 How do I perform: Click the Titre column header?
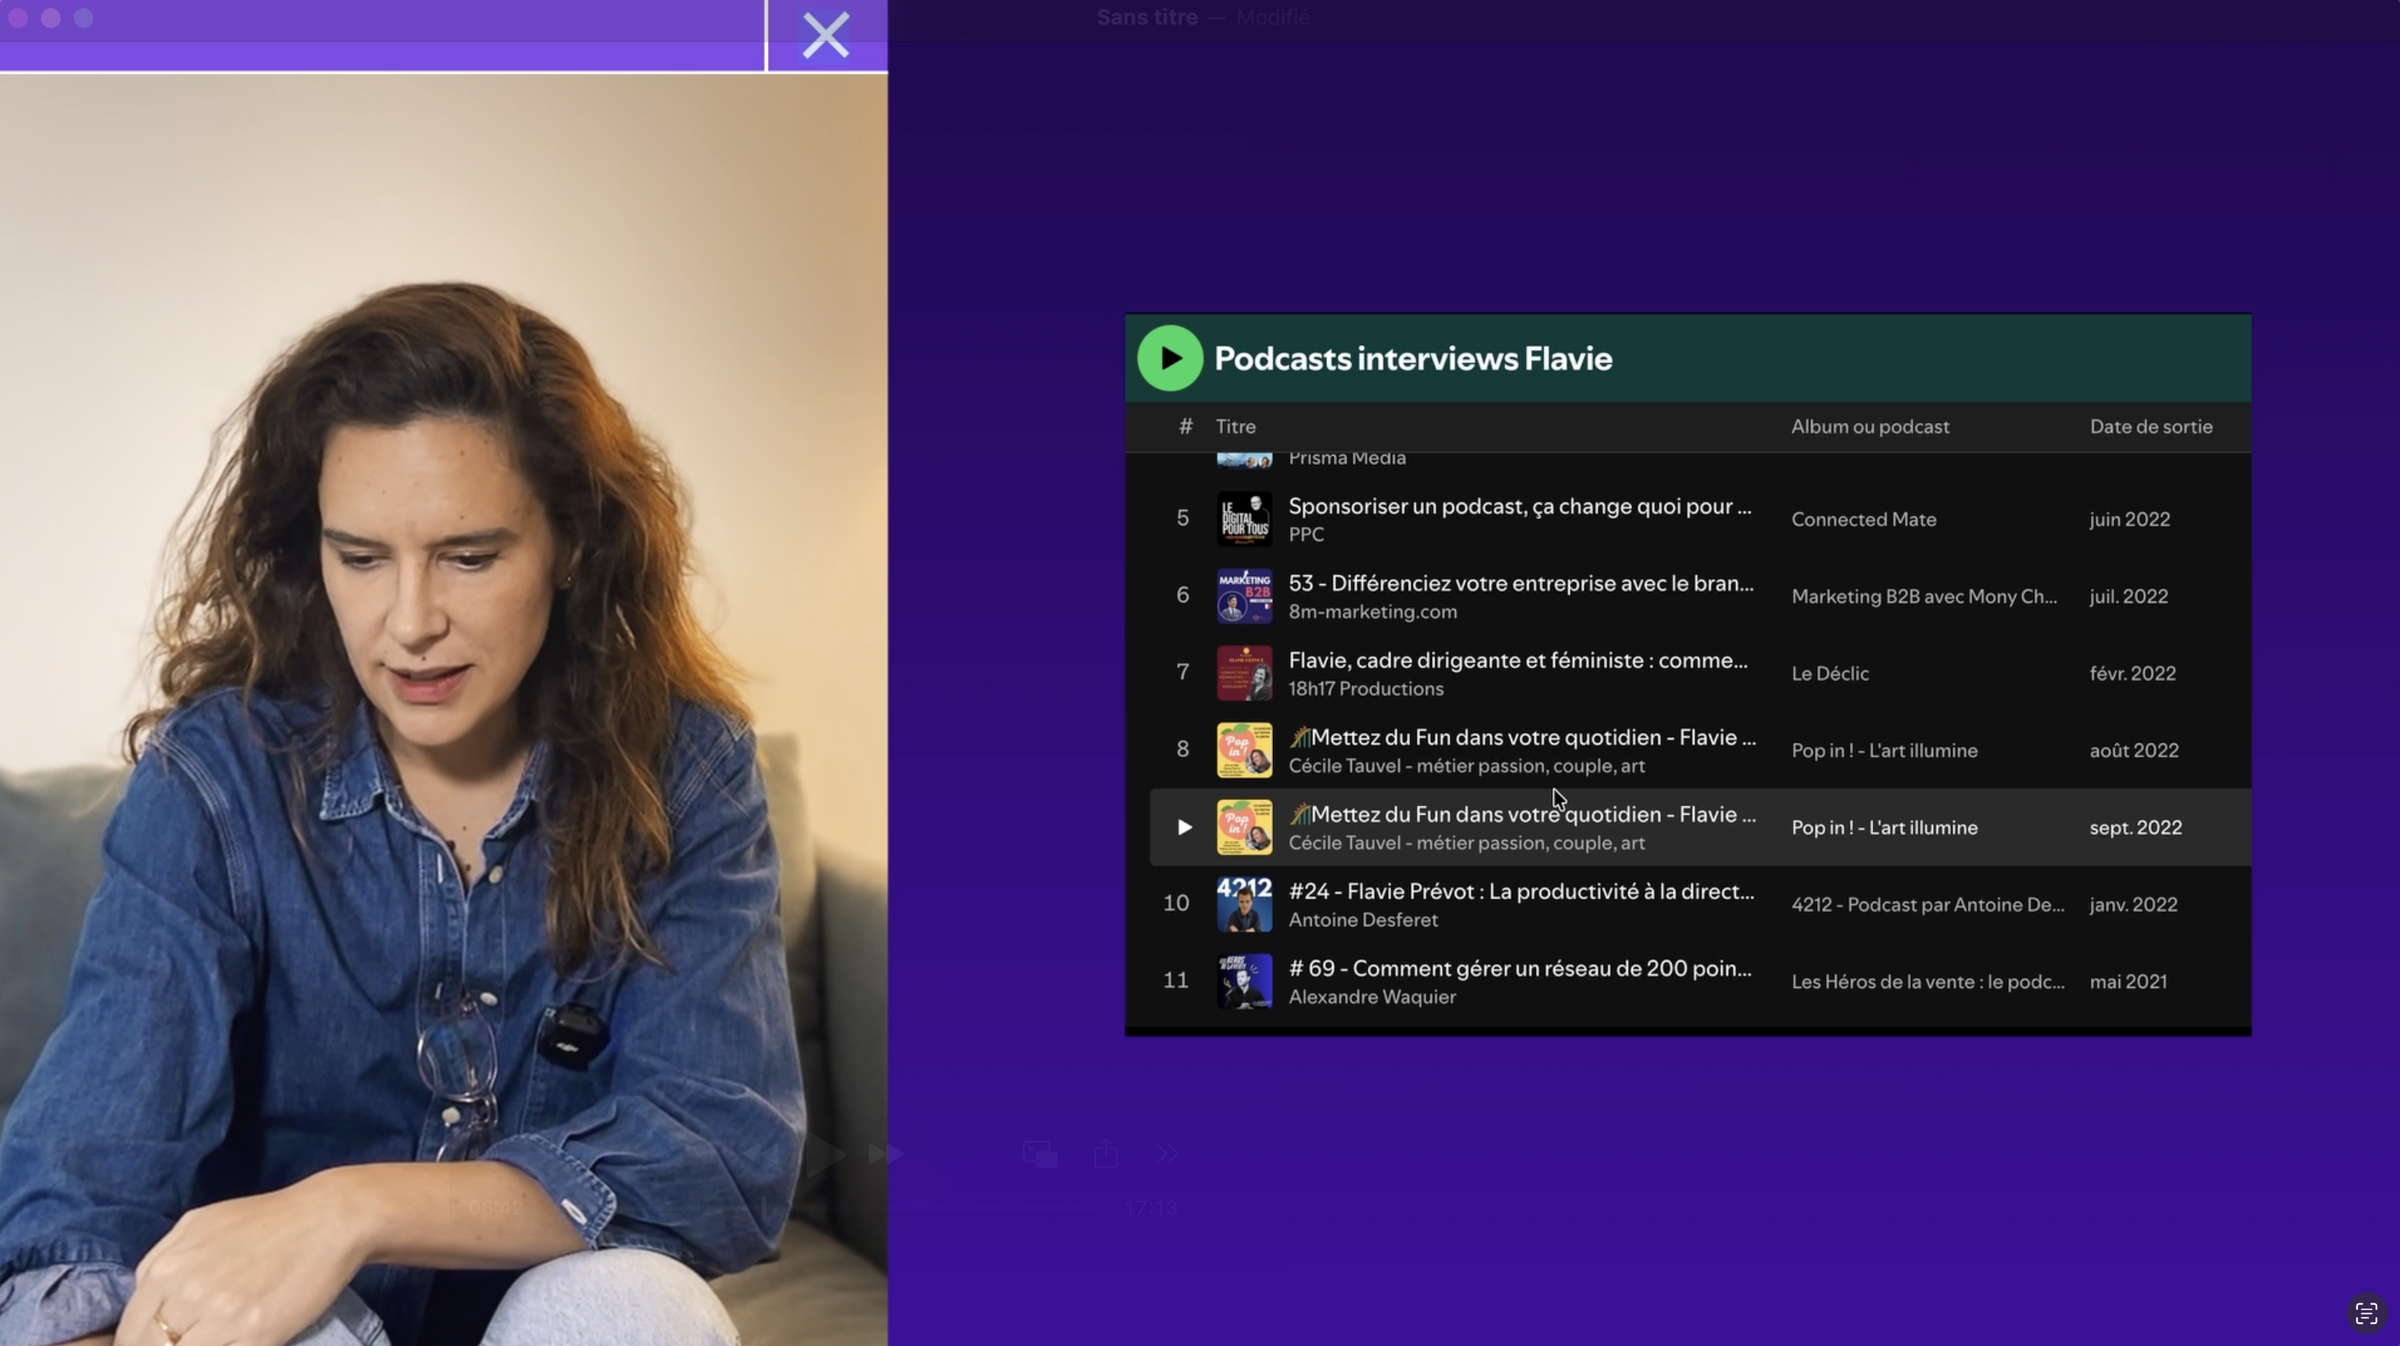(x=1236, y=426)
